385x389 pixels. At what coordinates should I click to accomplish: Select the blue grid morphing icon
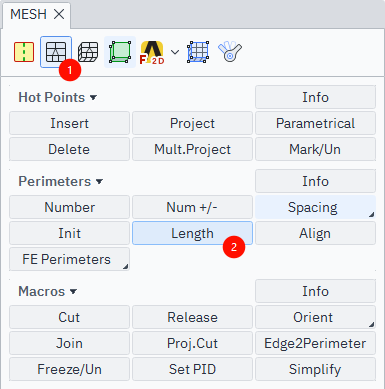tap(198, 52)
